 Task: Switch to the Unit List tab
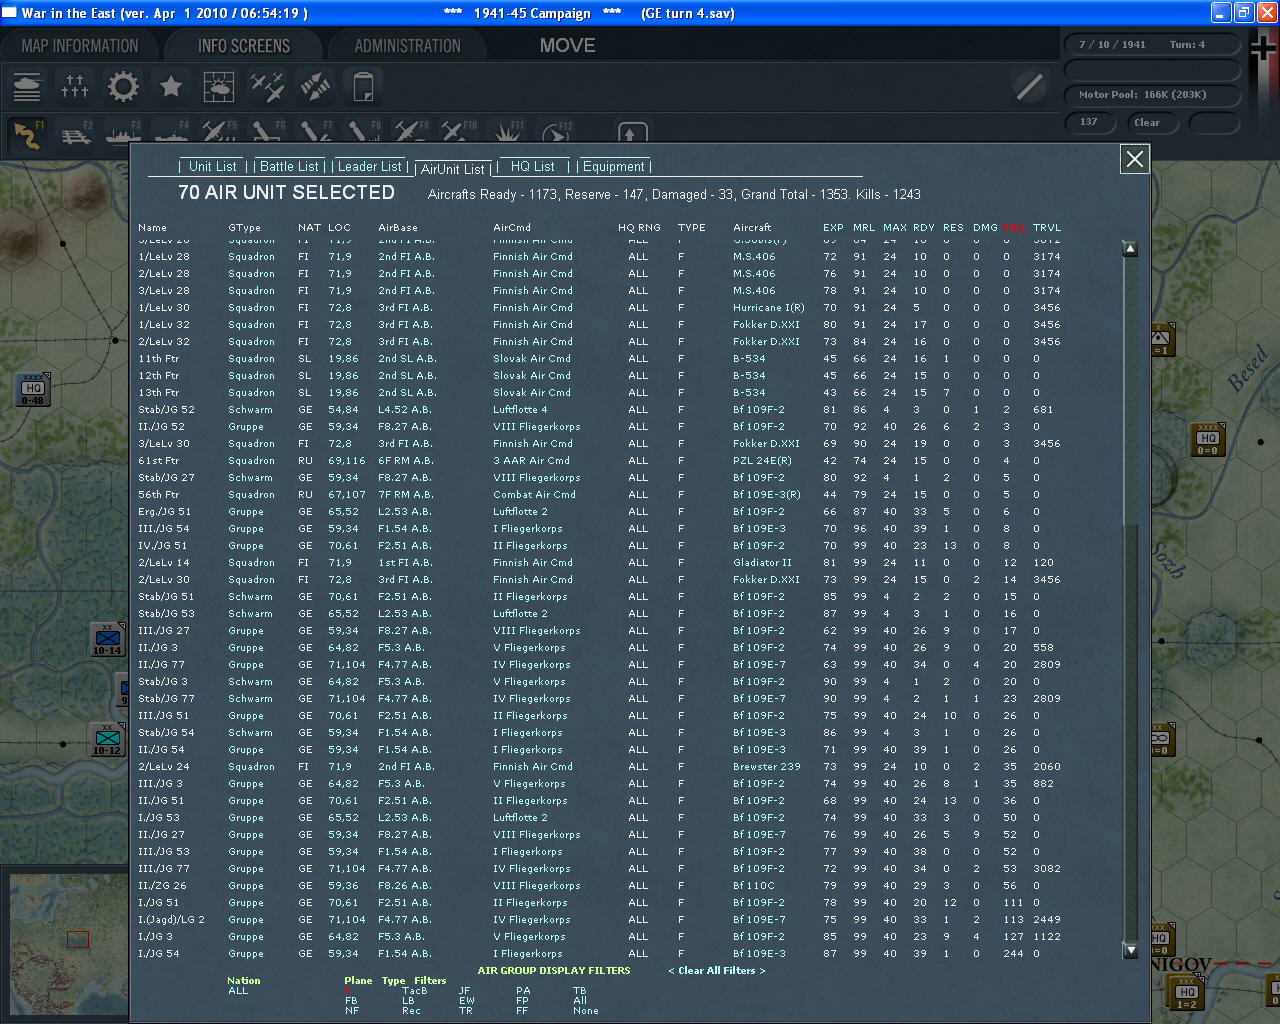(x=213, y=167)
